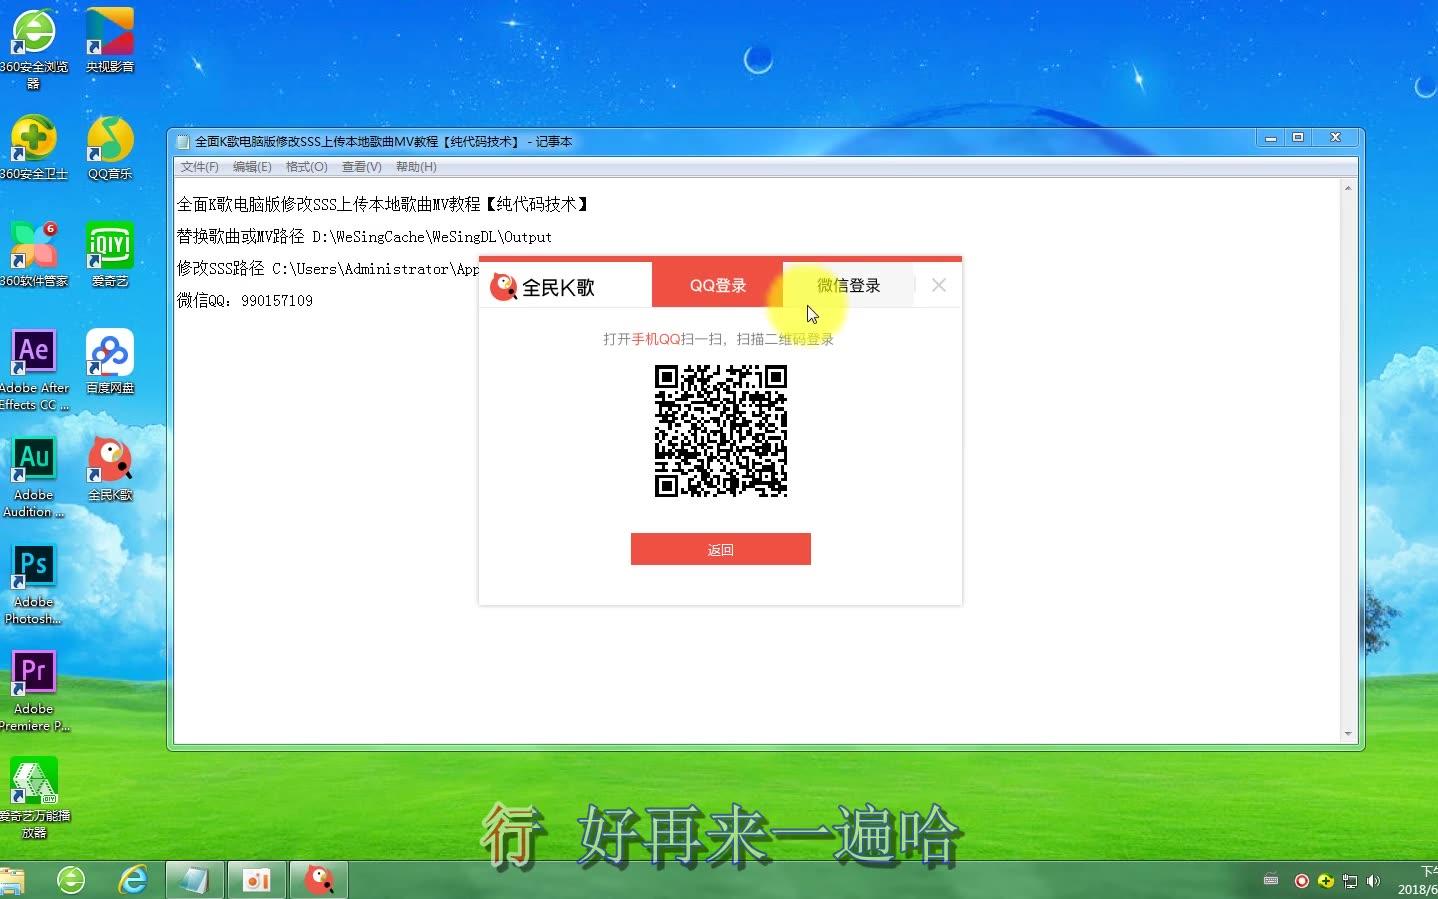Viewport: 1438px width, 899px height.
Task: Click the first heading line in Notepad
Action: pyautogui.click(x=384, y=204)
